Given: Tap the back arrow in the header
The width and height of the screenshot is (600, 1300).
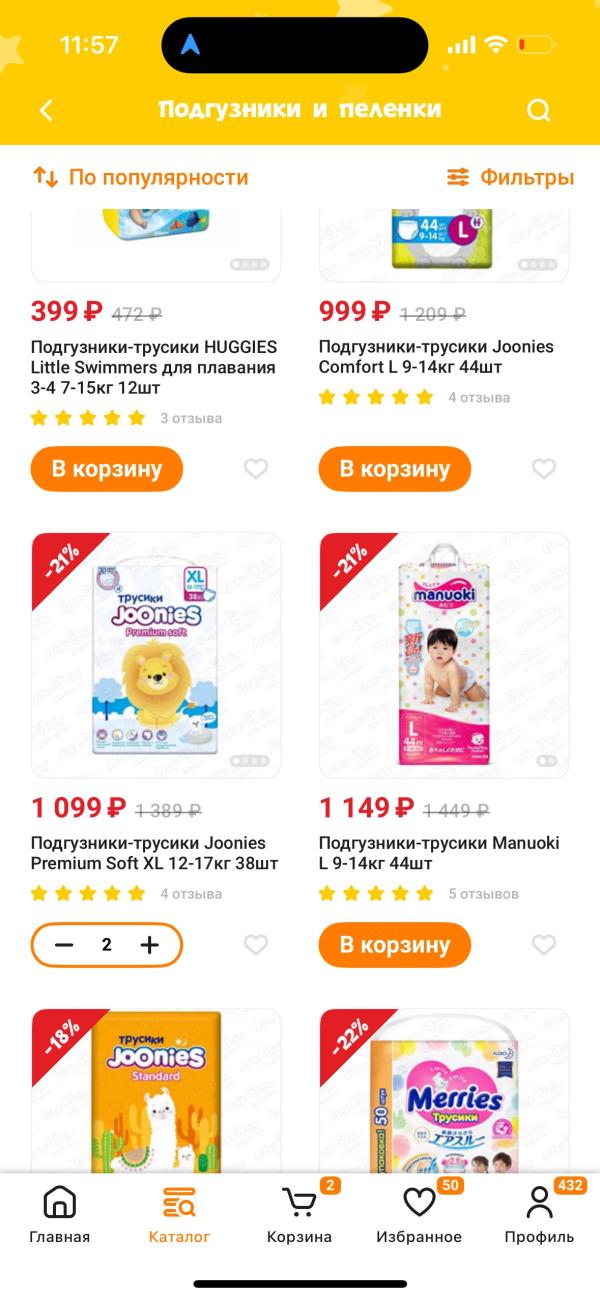Looking at the screenshot, I should pyautogui.click(x=46, y=110).
